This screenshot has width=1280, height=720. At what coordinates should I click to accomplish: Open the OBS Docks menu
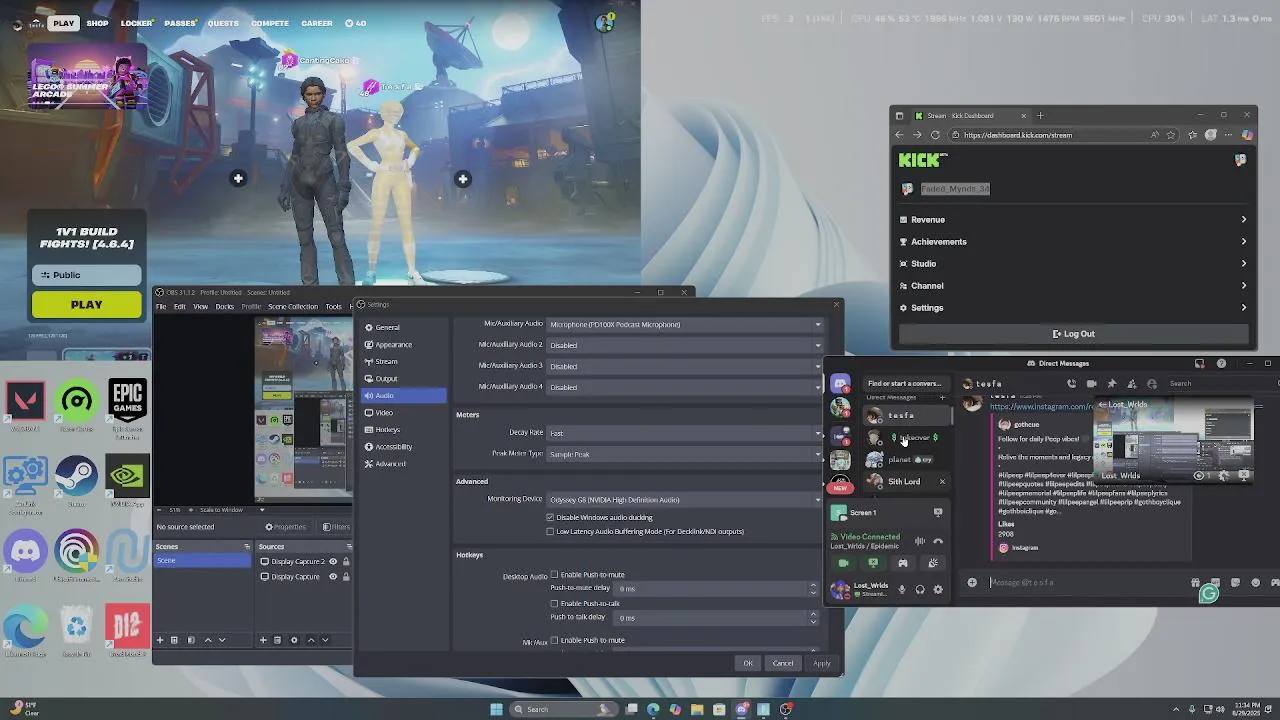pos(225,306)
